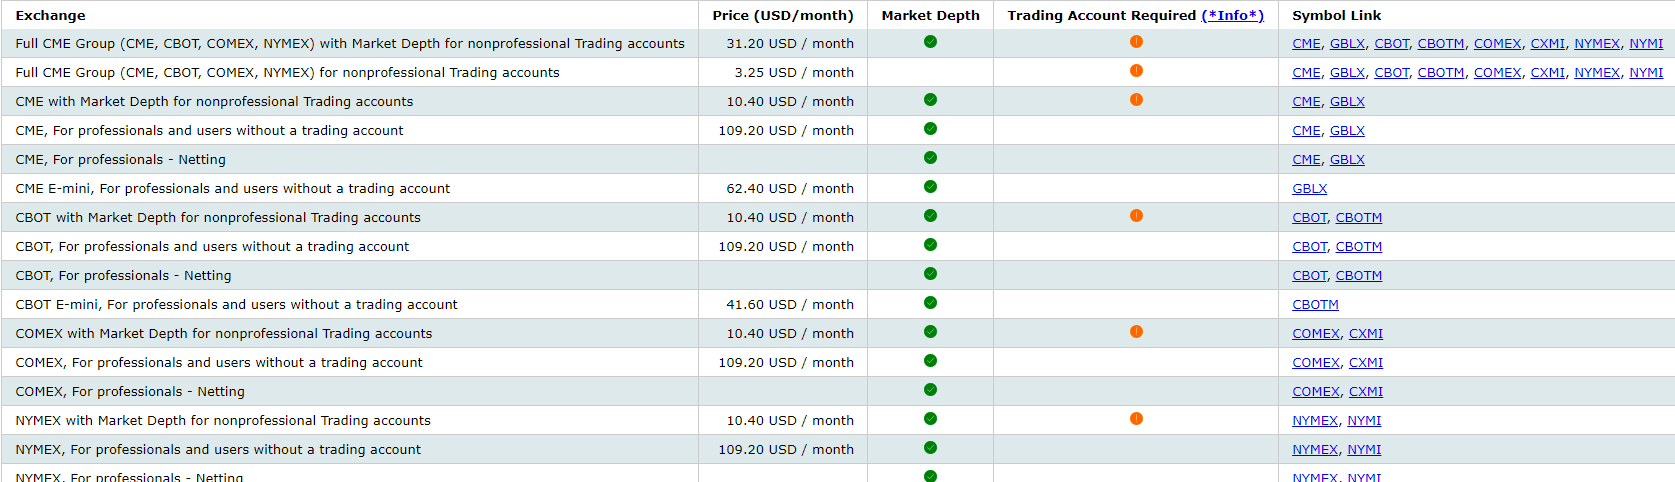Open CXMI link in COMEX Netting row
The width and height of the screenshot is (1675, 482).
[x=1366, y=392]
